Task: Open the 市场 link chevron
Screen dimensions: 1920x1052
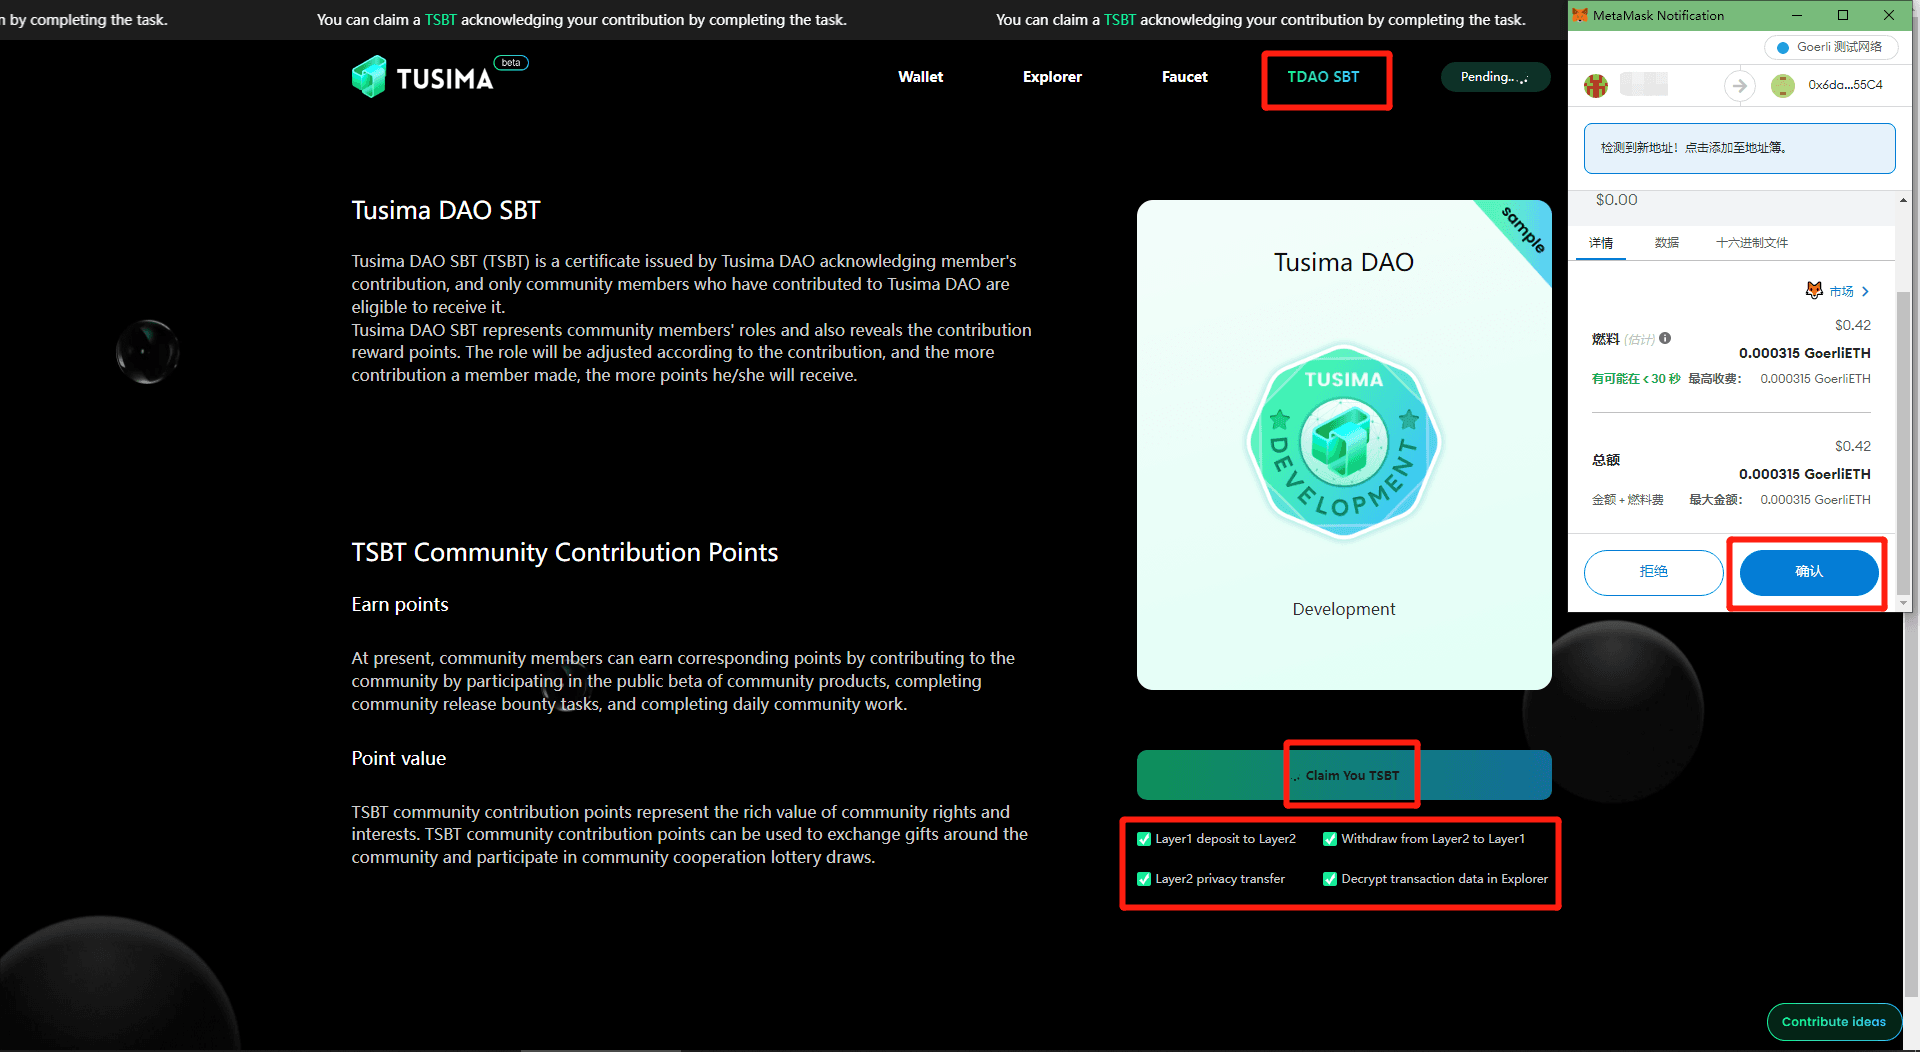Action: [x=1865, y=291]
